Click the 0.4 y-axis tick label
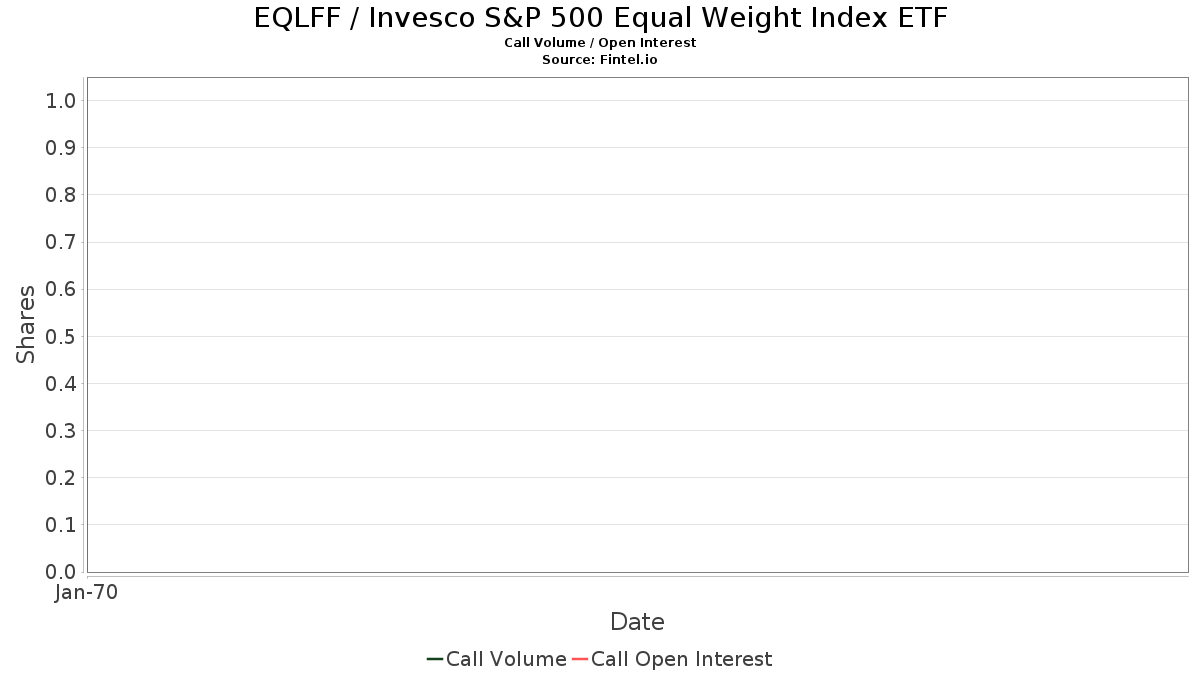 click(x=61, y=384)
